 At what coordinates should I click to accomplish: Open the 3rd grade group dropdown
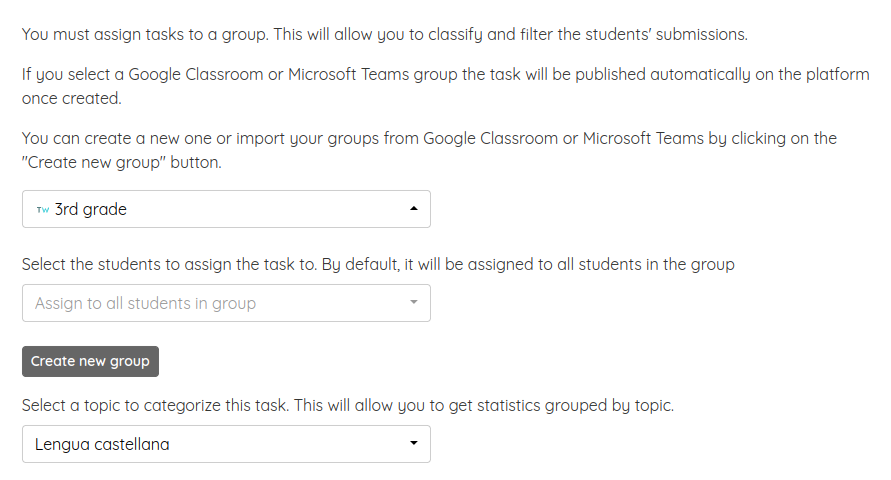pos(226,209)
